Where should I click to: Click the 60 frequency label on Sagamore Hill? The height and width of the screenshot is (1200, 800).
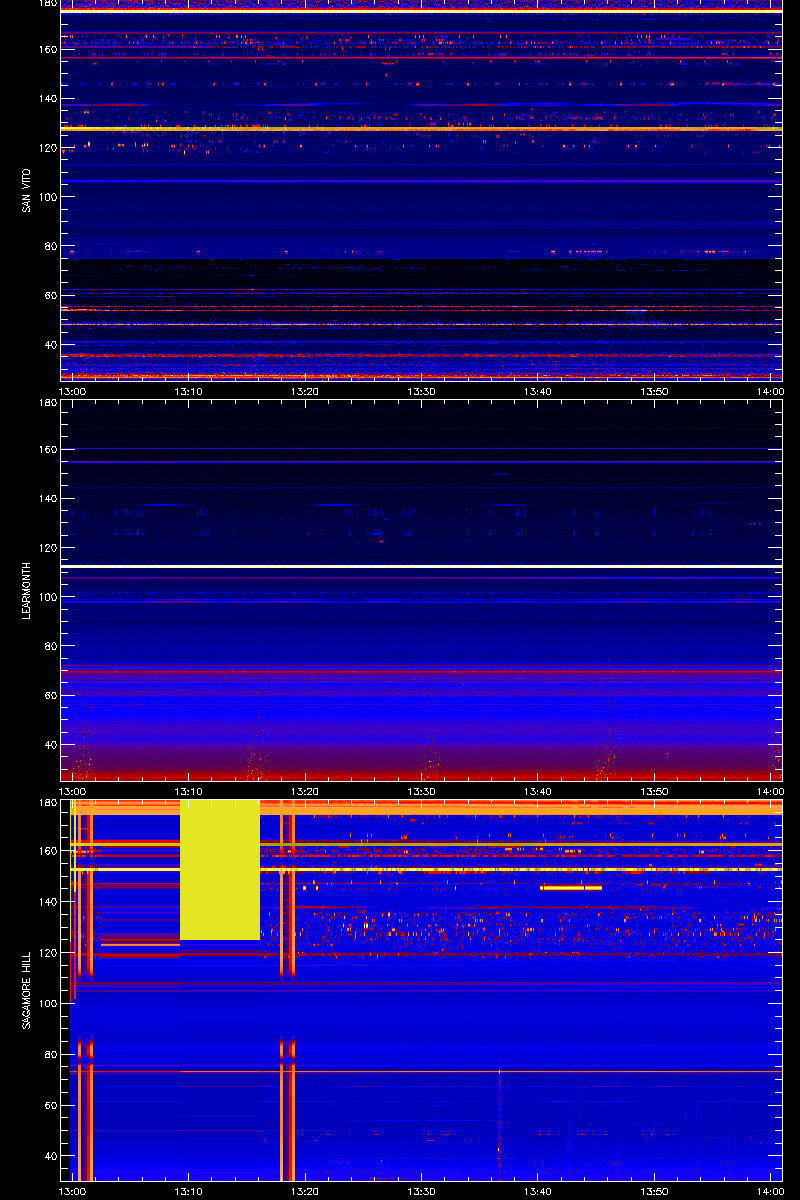(x=50, y=1105)
